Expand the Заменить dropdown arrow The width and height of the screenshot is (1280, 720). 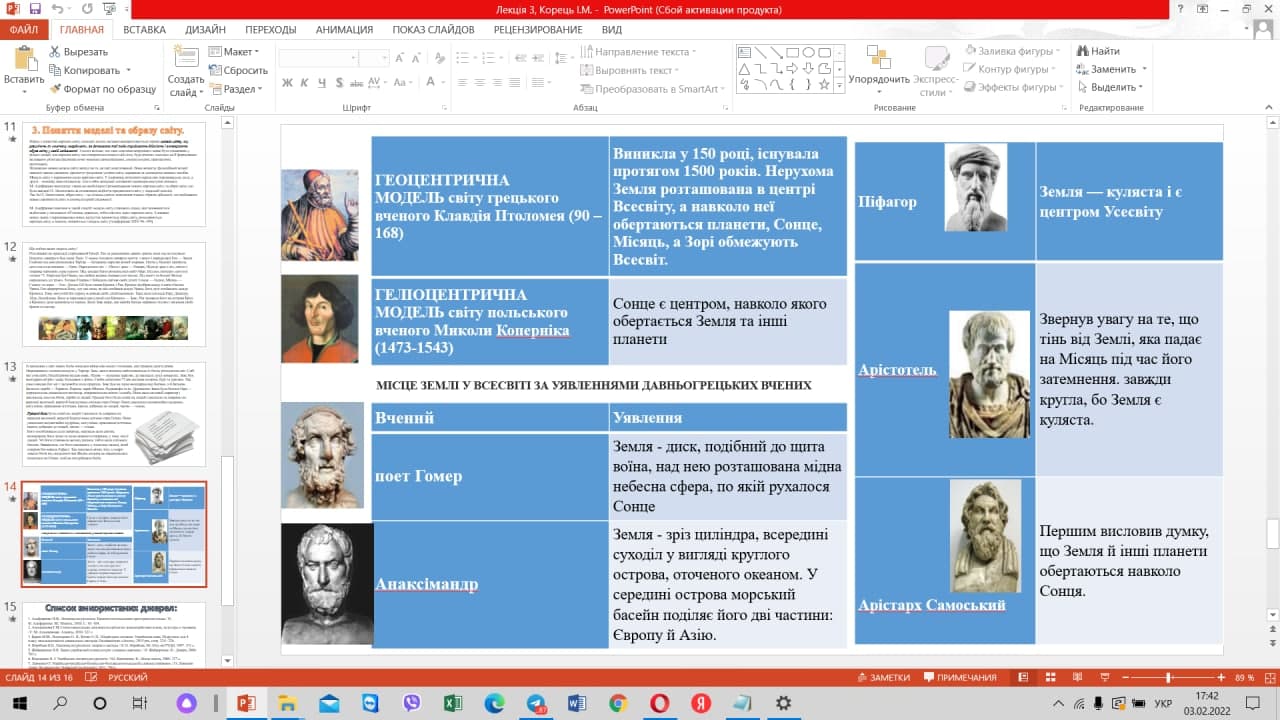1144,70
